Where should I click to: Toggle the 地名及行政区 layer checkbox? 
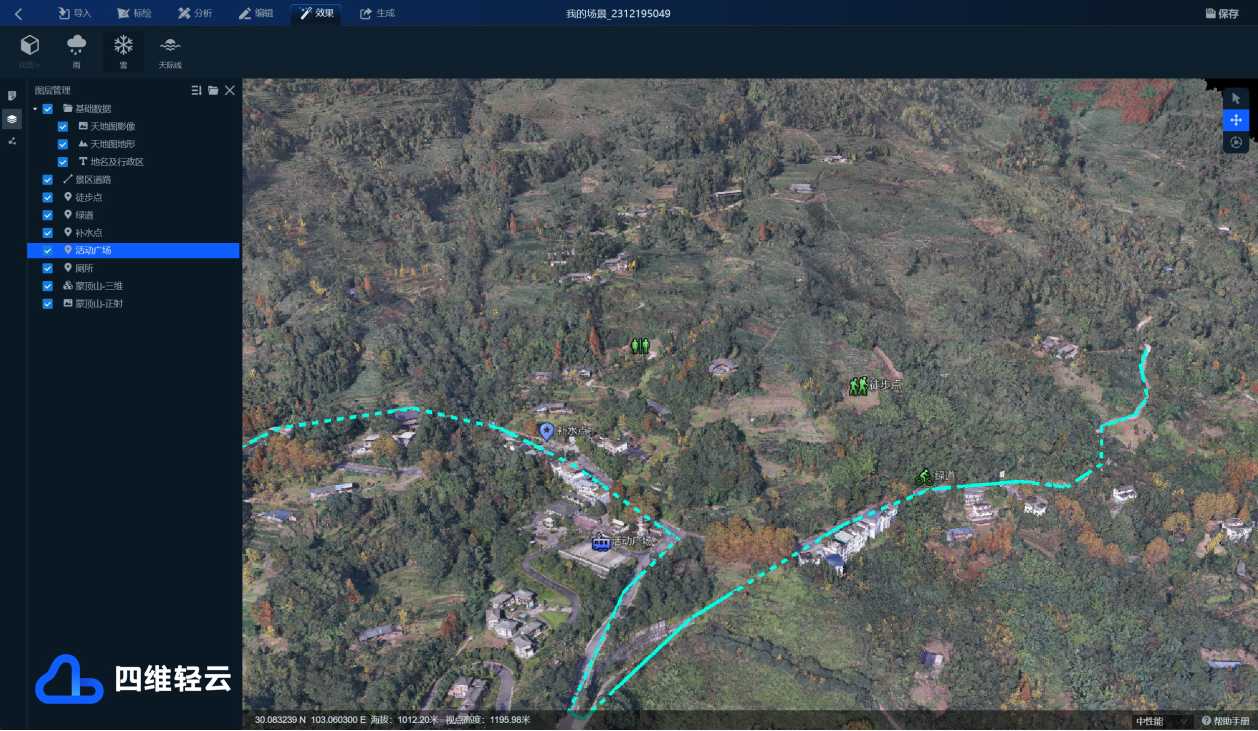pos(63,161)
